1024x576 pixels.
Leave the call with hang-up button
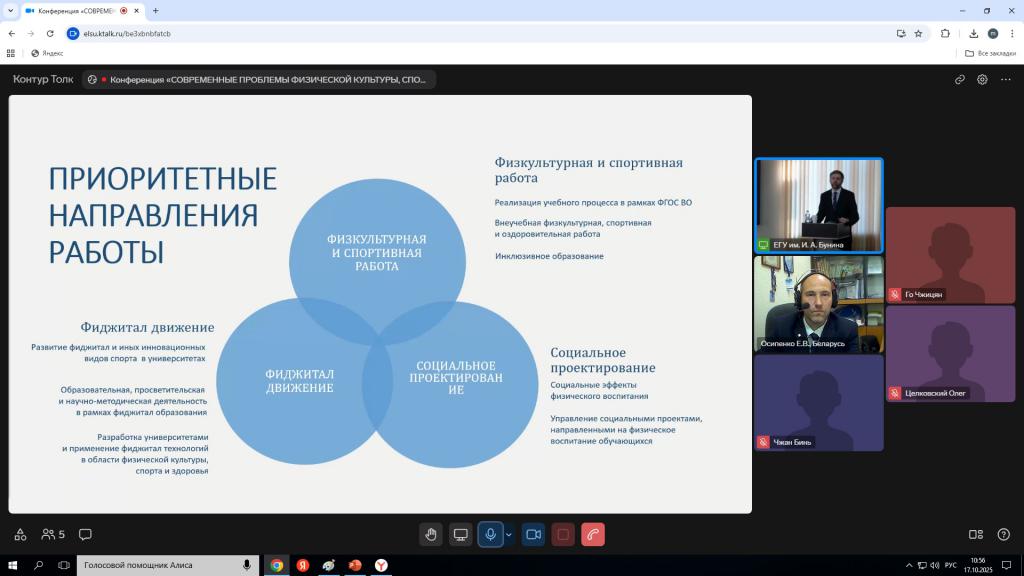click(x=593, y=534)
